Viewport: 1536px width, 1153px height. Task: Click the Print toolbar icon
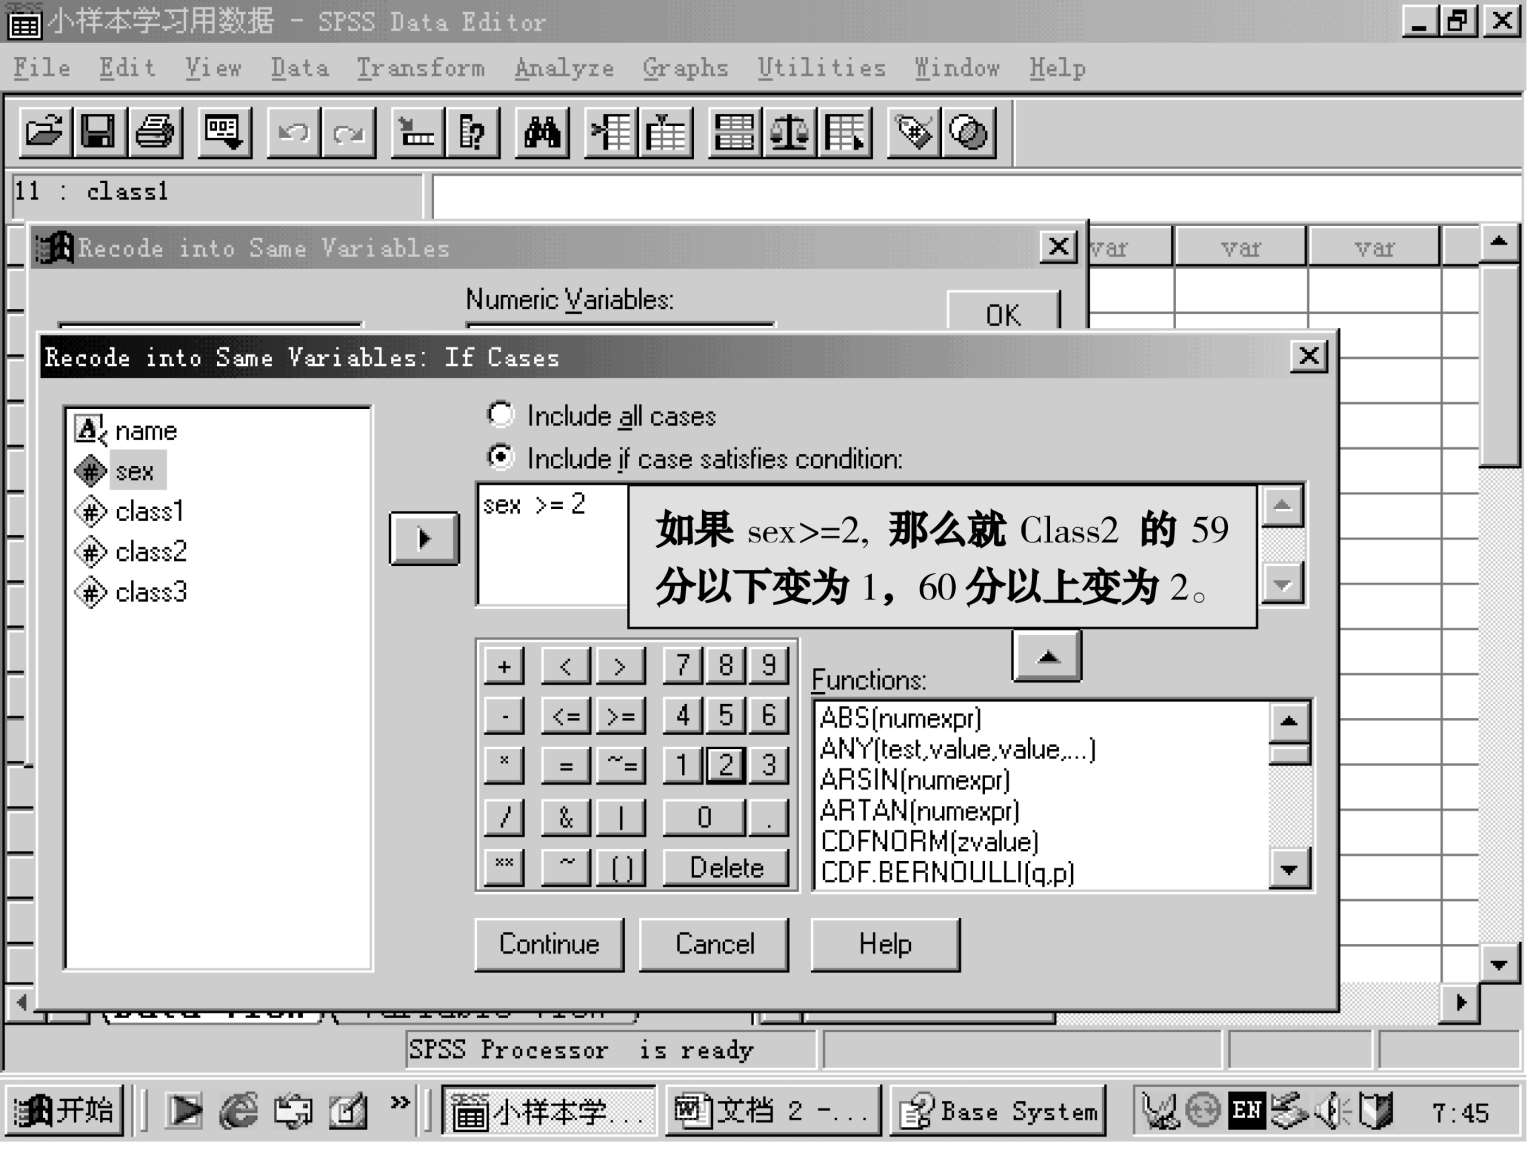(x=155, y=132)
